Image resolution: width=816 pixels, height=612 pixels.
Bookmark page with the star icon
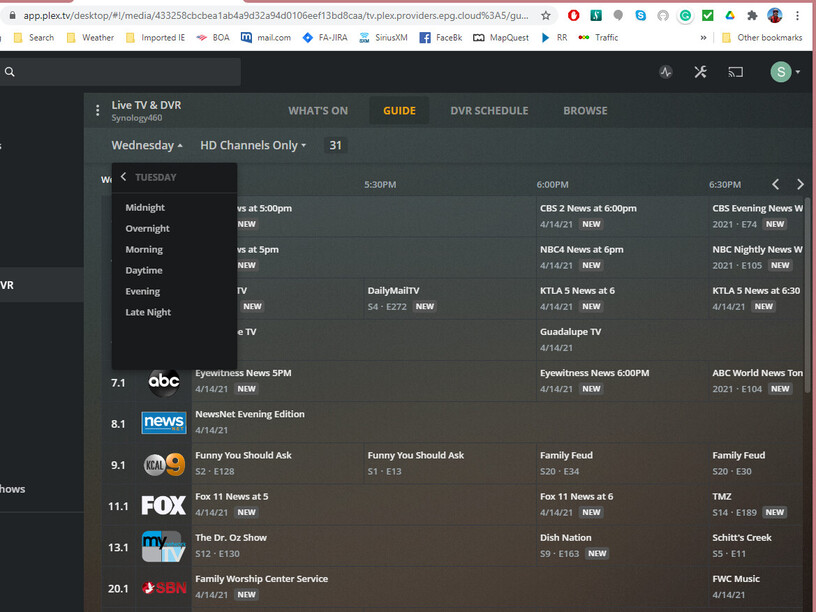[x=545, y=16]
